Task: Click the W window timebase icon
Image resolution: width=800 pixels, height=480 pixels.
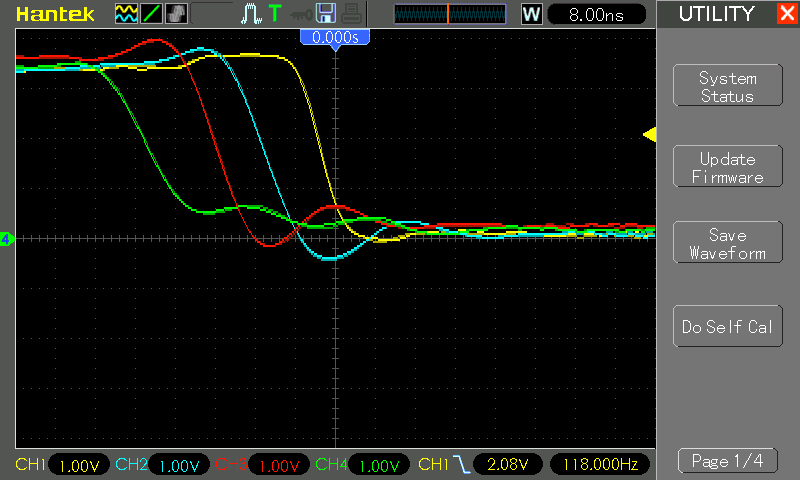Action: [531, 14]
